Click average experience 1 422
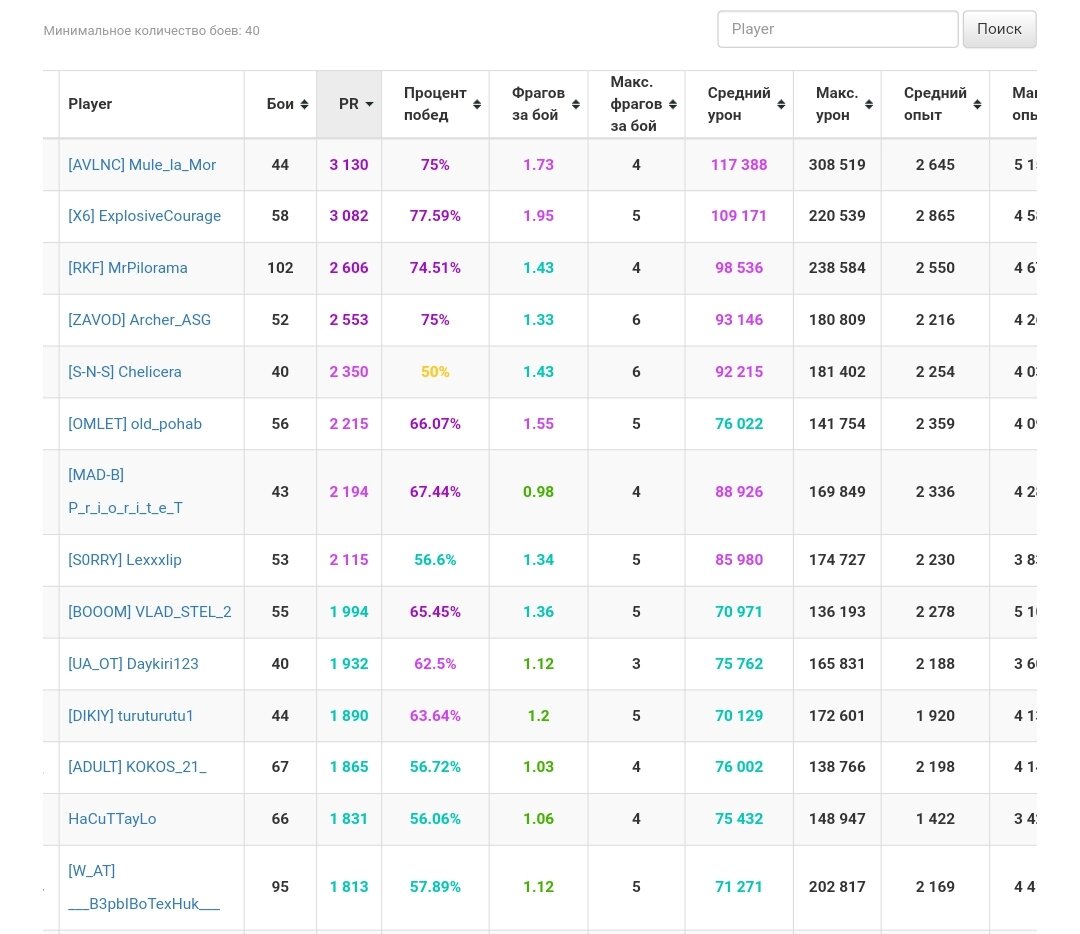This screenshot has height=934, width=1080. pos(935,818)
